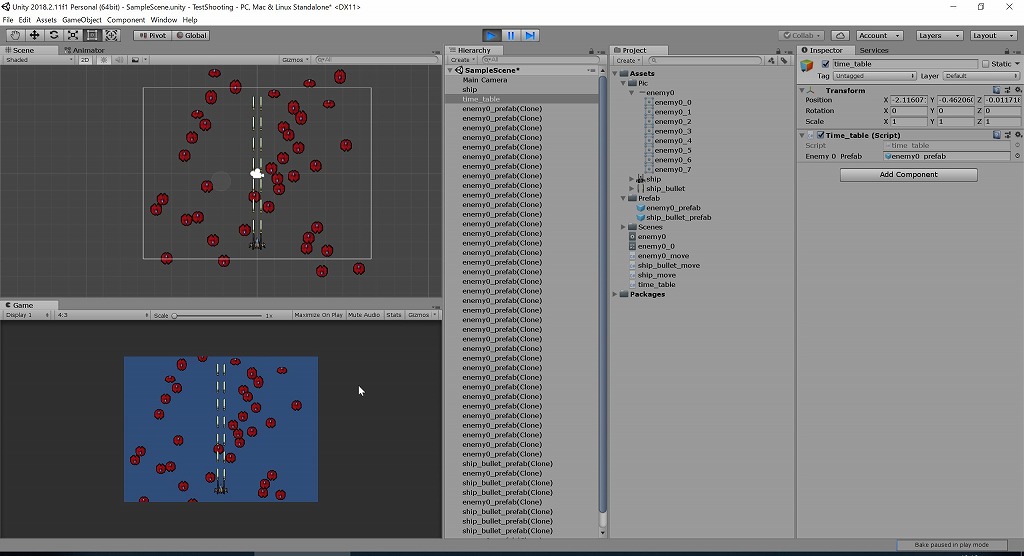Switch to the Animator tab
Screen dimensions: 1024x556
[84, 50]
